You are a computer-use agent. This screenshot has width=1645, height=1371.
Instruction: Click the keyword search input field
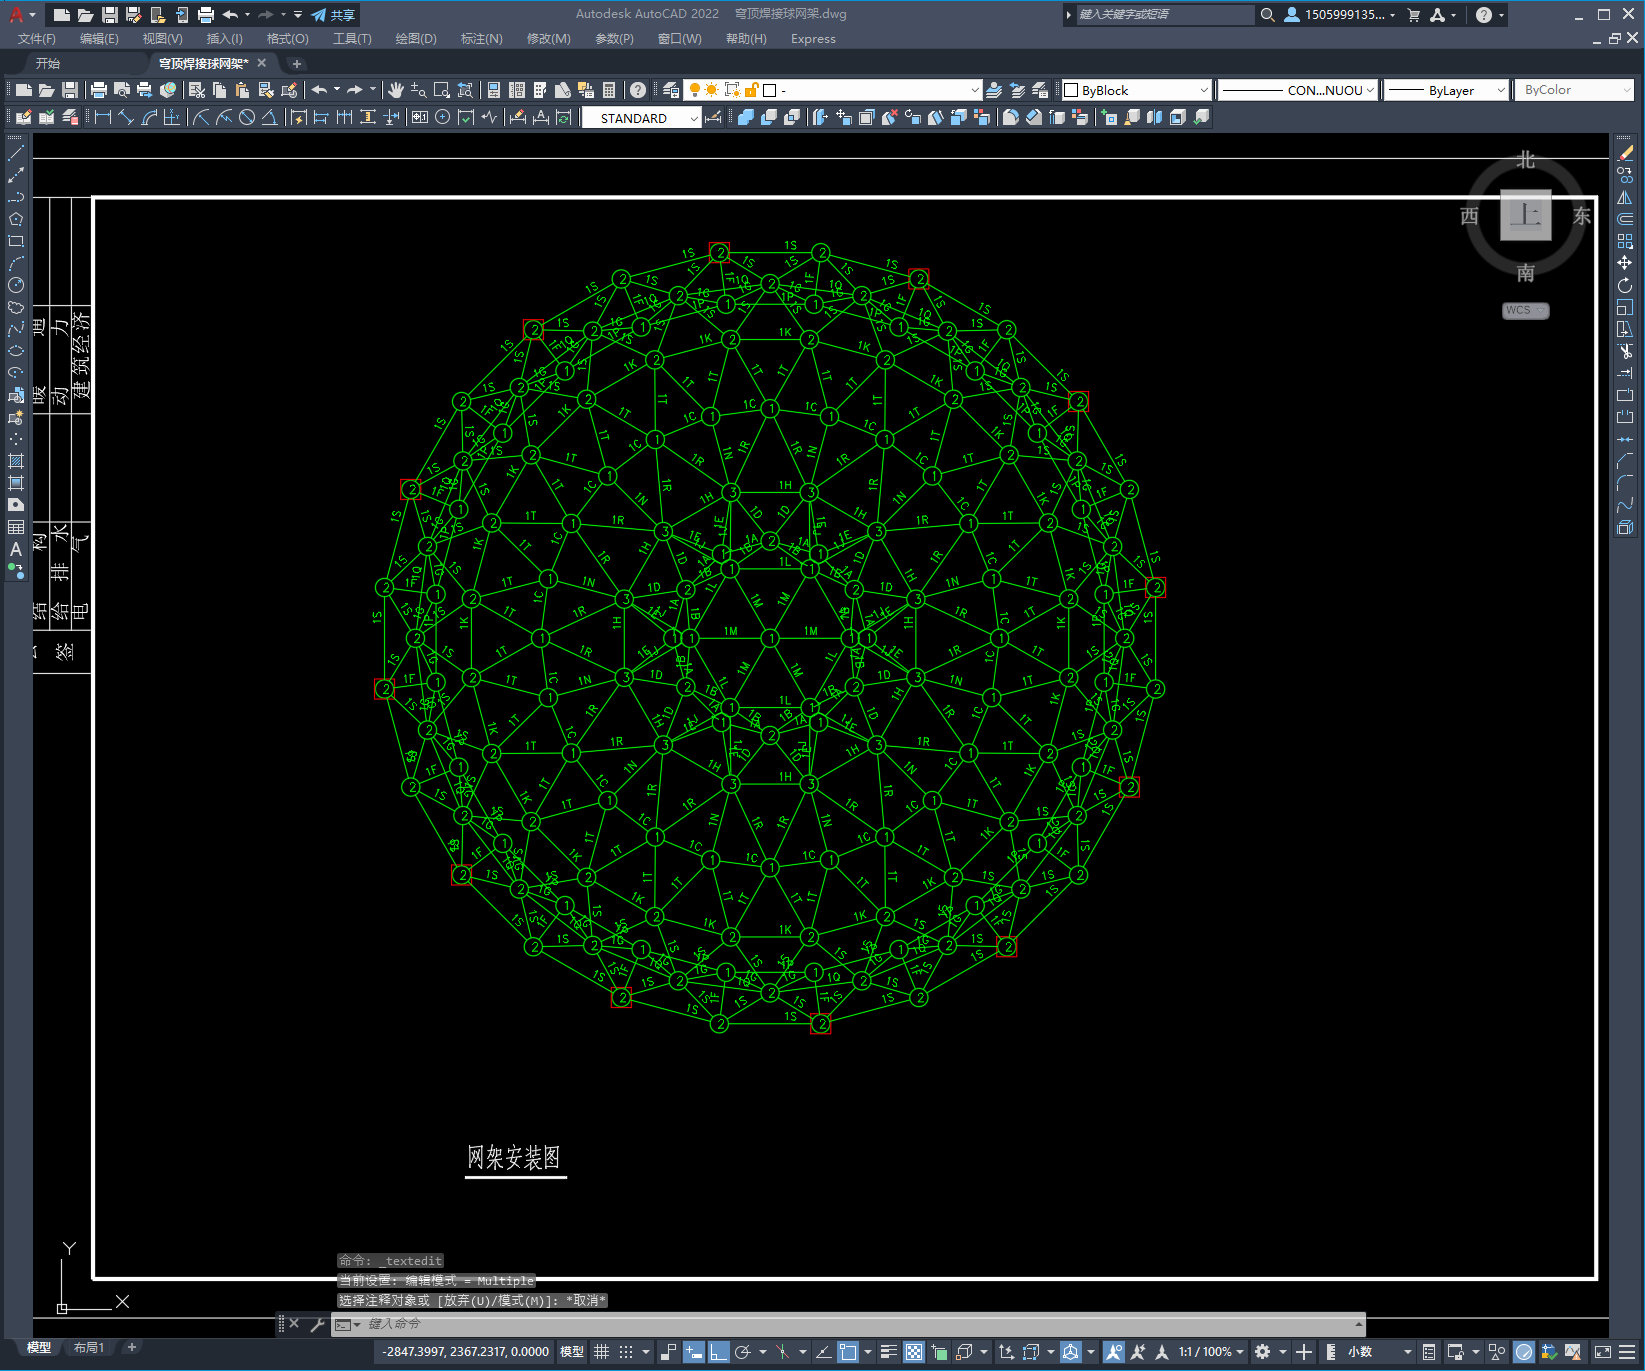click(1165, 15)
